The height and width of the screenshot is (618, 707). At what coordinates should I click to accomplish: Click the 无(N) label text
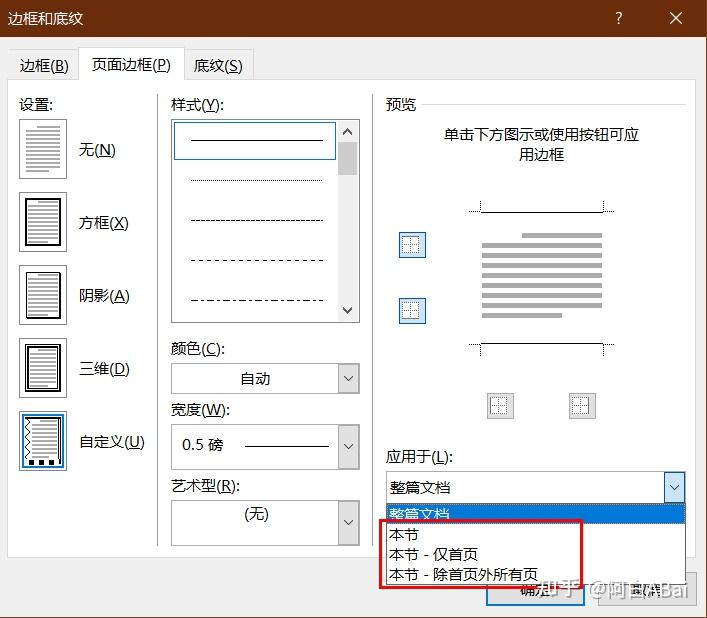pyautogui.click(x=97, y=149)
